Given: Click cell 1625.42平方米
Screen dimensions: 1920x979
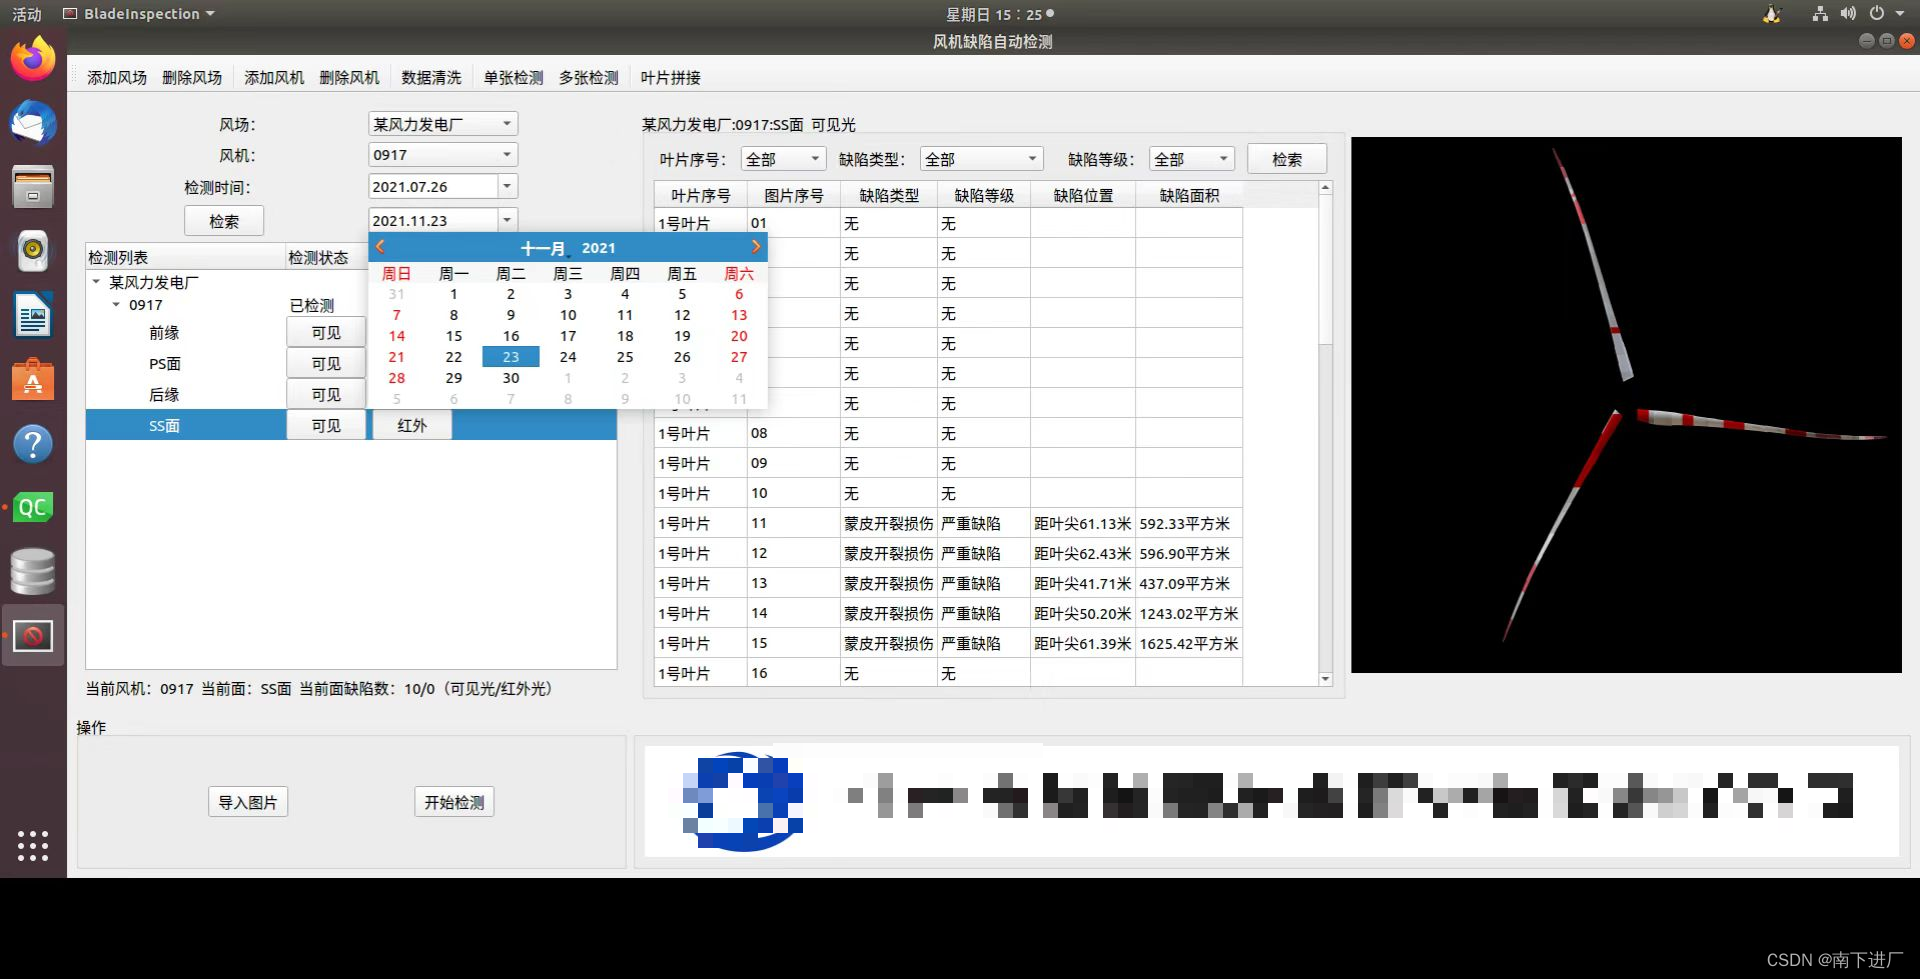Looking at the screenshot, I should coord(1189,643).
